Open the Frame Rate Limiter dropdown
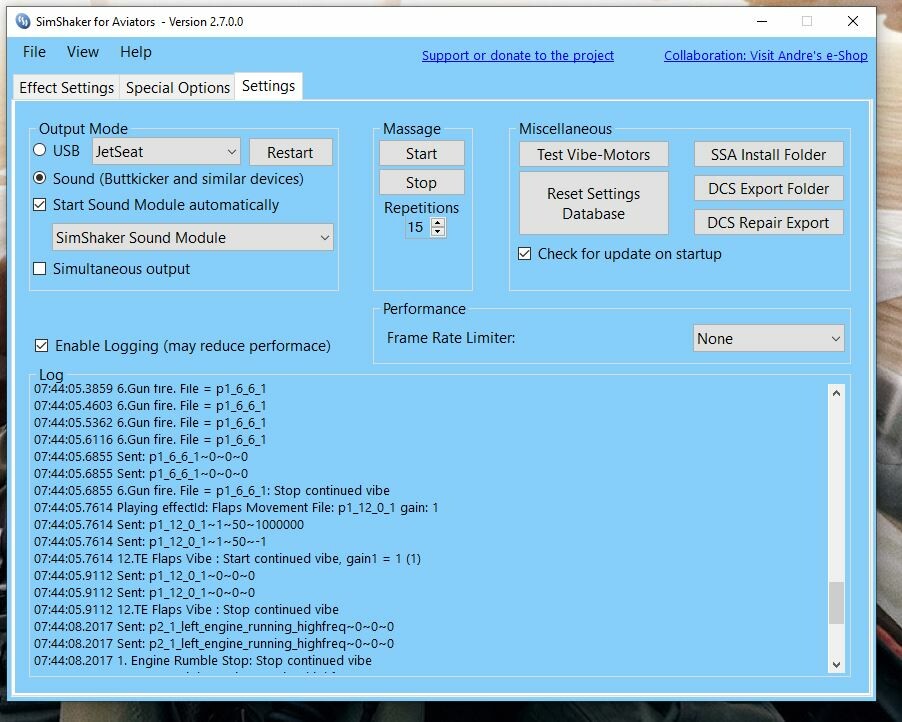 769,338
